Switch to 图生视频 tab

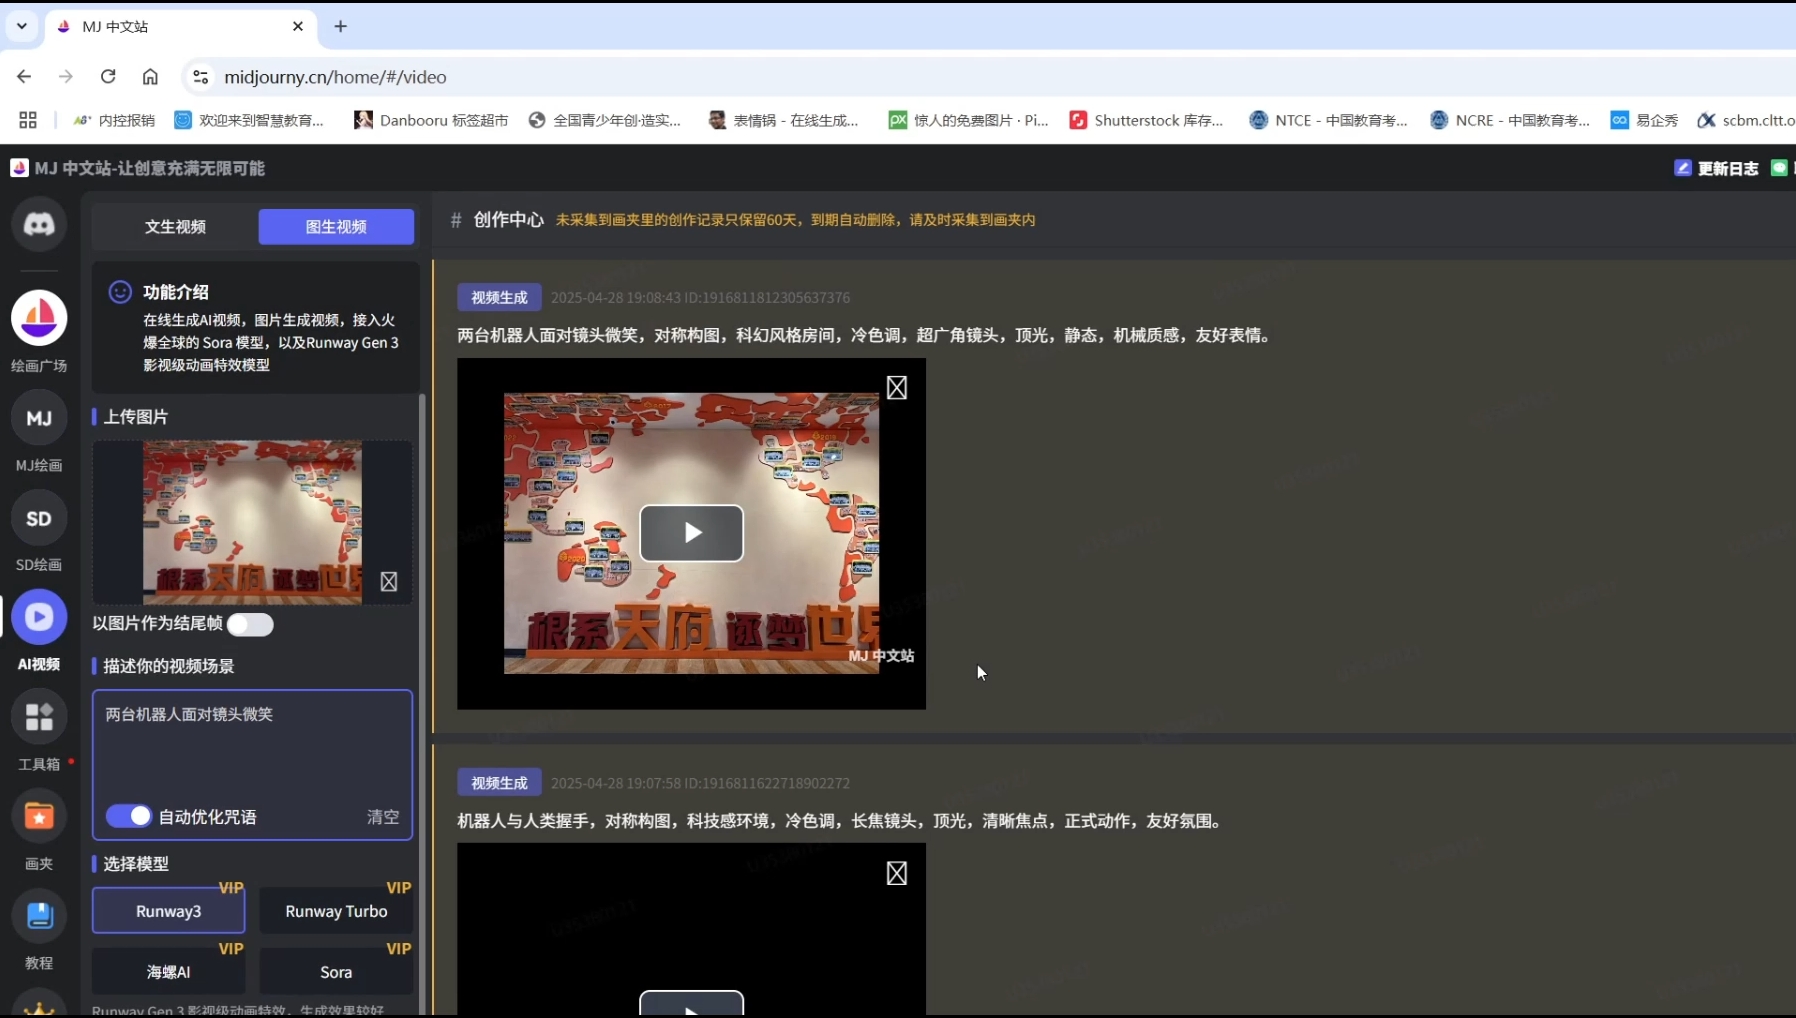coord(336,227)
